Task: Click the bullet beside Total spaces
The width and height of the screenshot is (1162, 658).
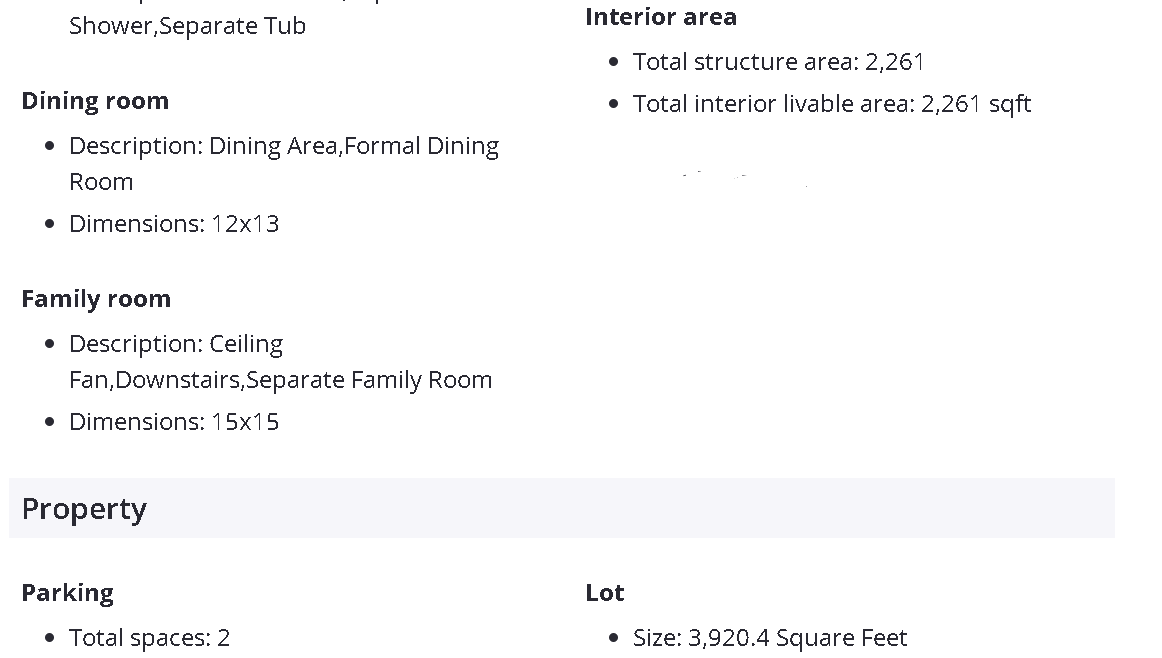Action: click(x=50, y=638)
